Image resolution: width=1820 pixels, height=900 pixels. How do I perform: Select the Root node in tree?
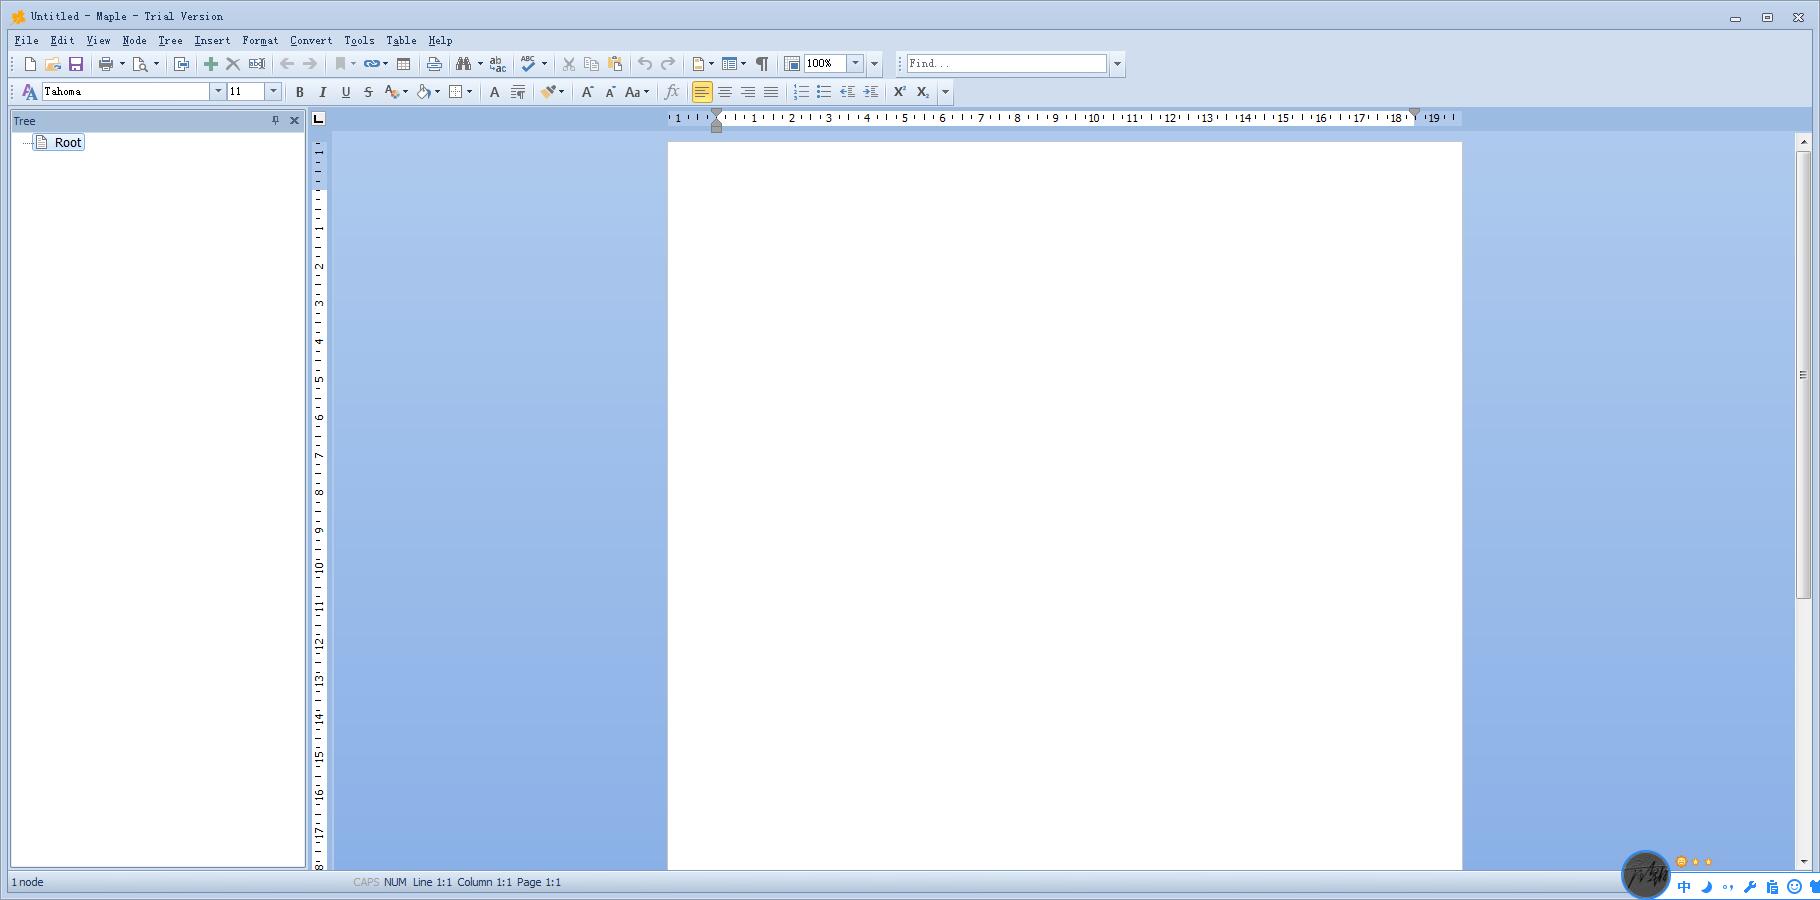68,143
